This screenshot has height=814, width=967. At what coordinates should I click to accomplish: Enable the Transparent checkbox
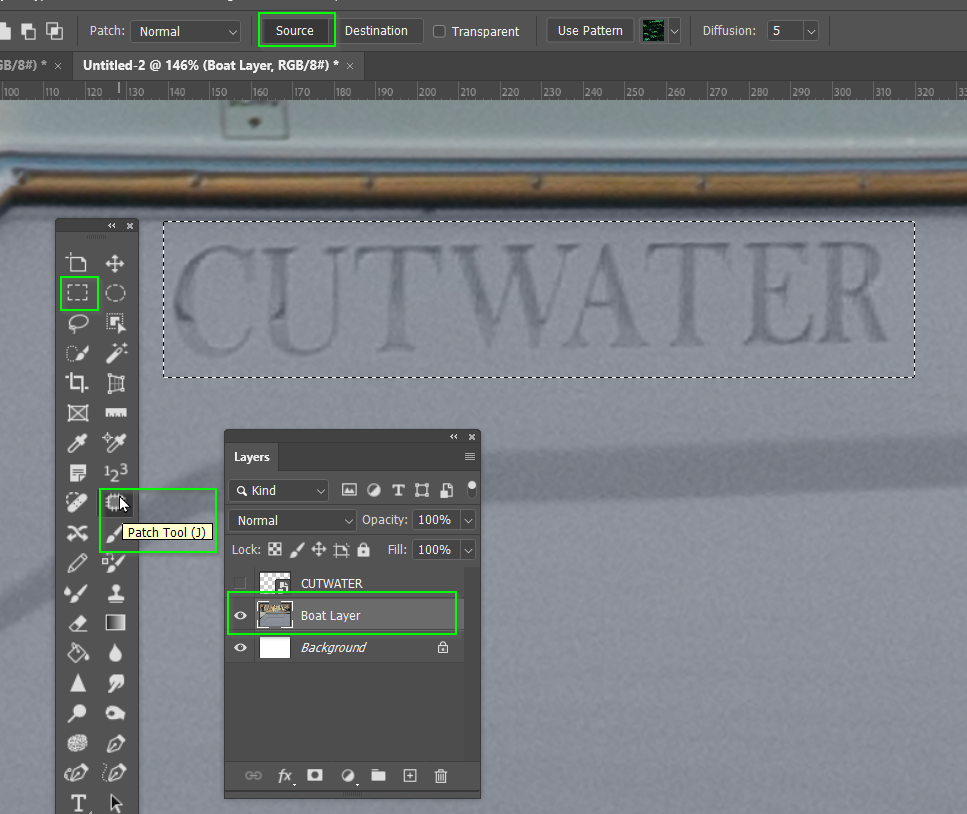point(438,31)
